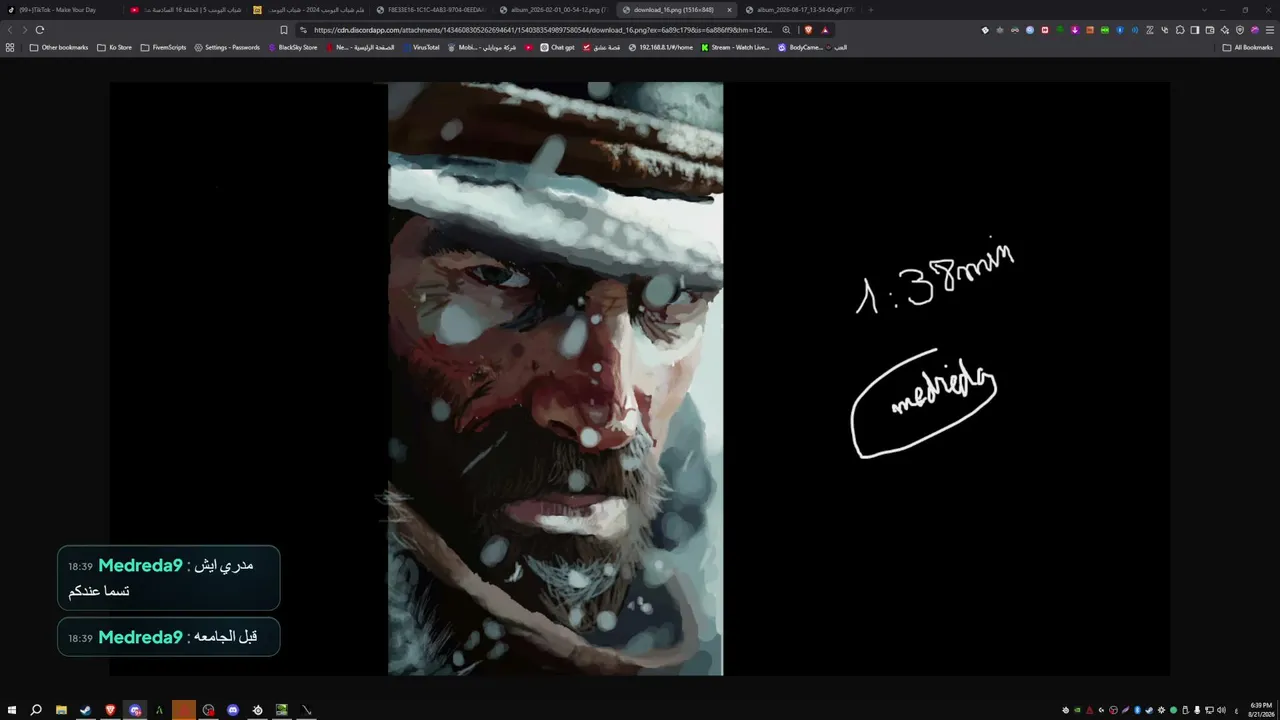The height and width of the screenshot is (720, 1280).
Task: Open the VirusTotal bookmark
Action: (420, 47)
